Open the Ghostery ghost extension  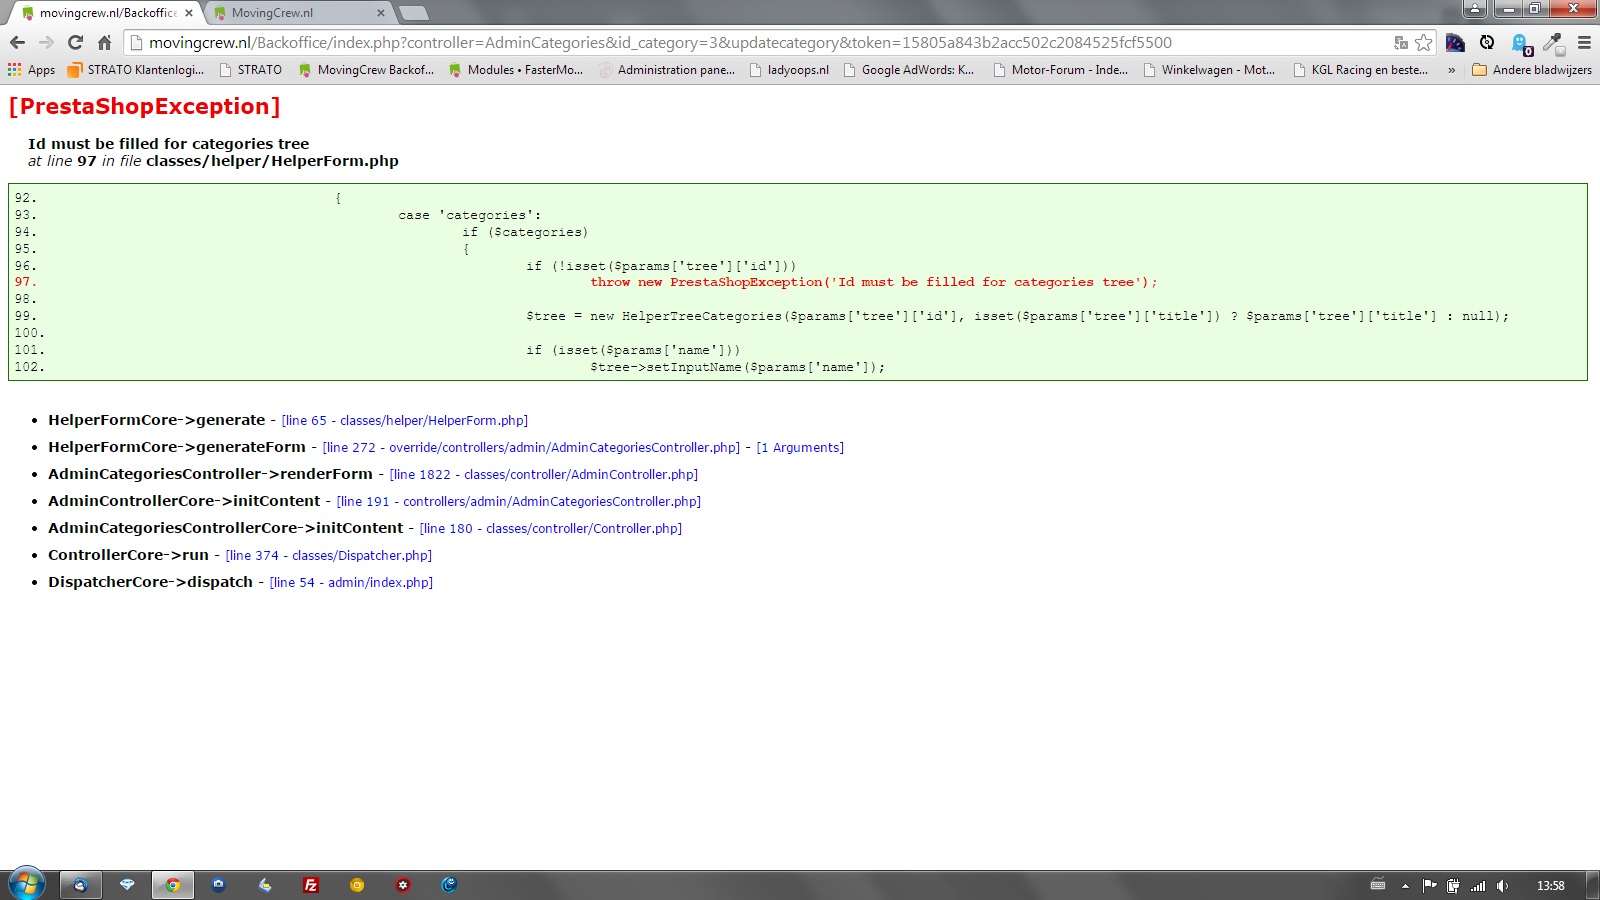pos(1521,44)
